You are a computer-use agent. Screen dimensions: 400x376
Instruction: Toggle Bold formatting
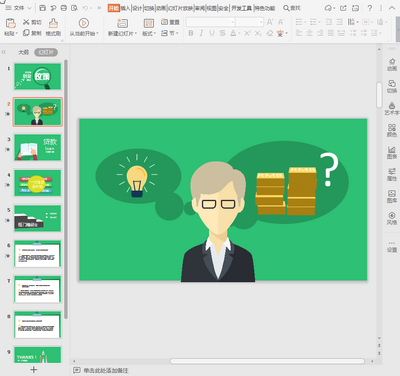click(x=191, y=33)
